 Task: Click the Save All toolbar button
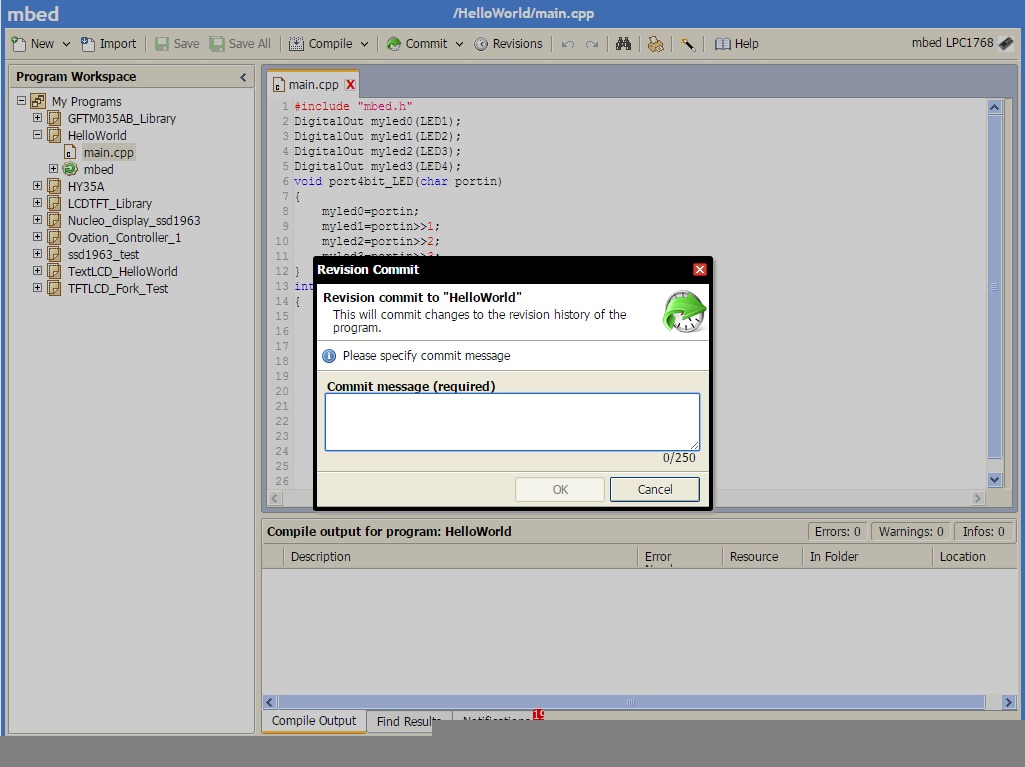coord(240,44)
